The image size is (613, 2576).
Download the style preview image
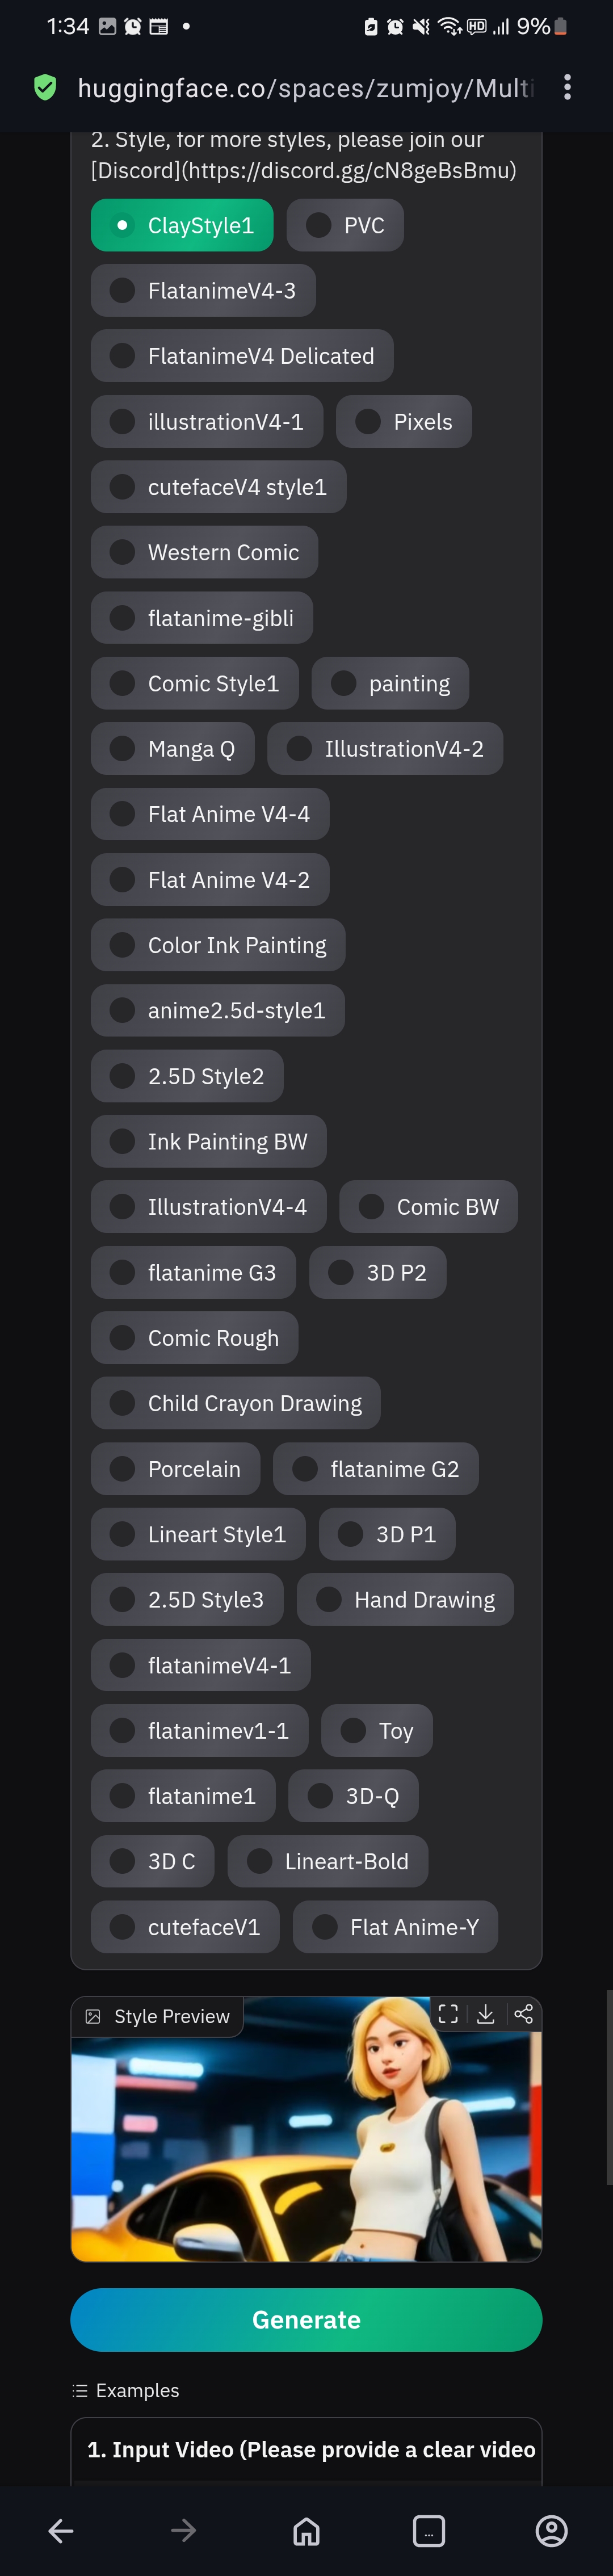pos(486,2015)
